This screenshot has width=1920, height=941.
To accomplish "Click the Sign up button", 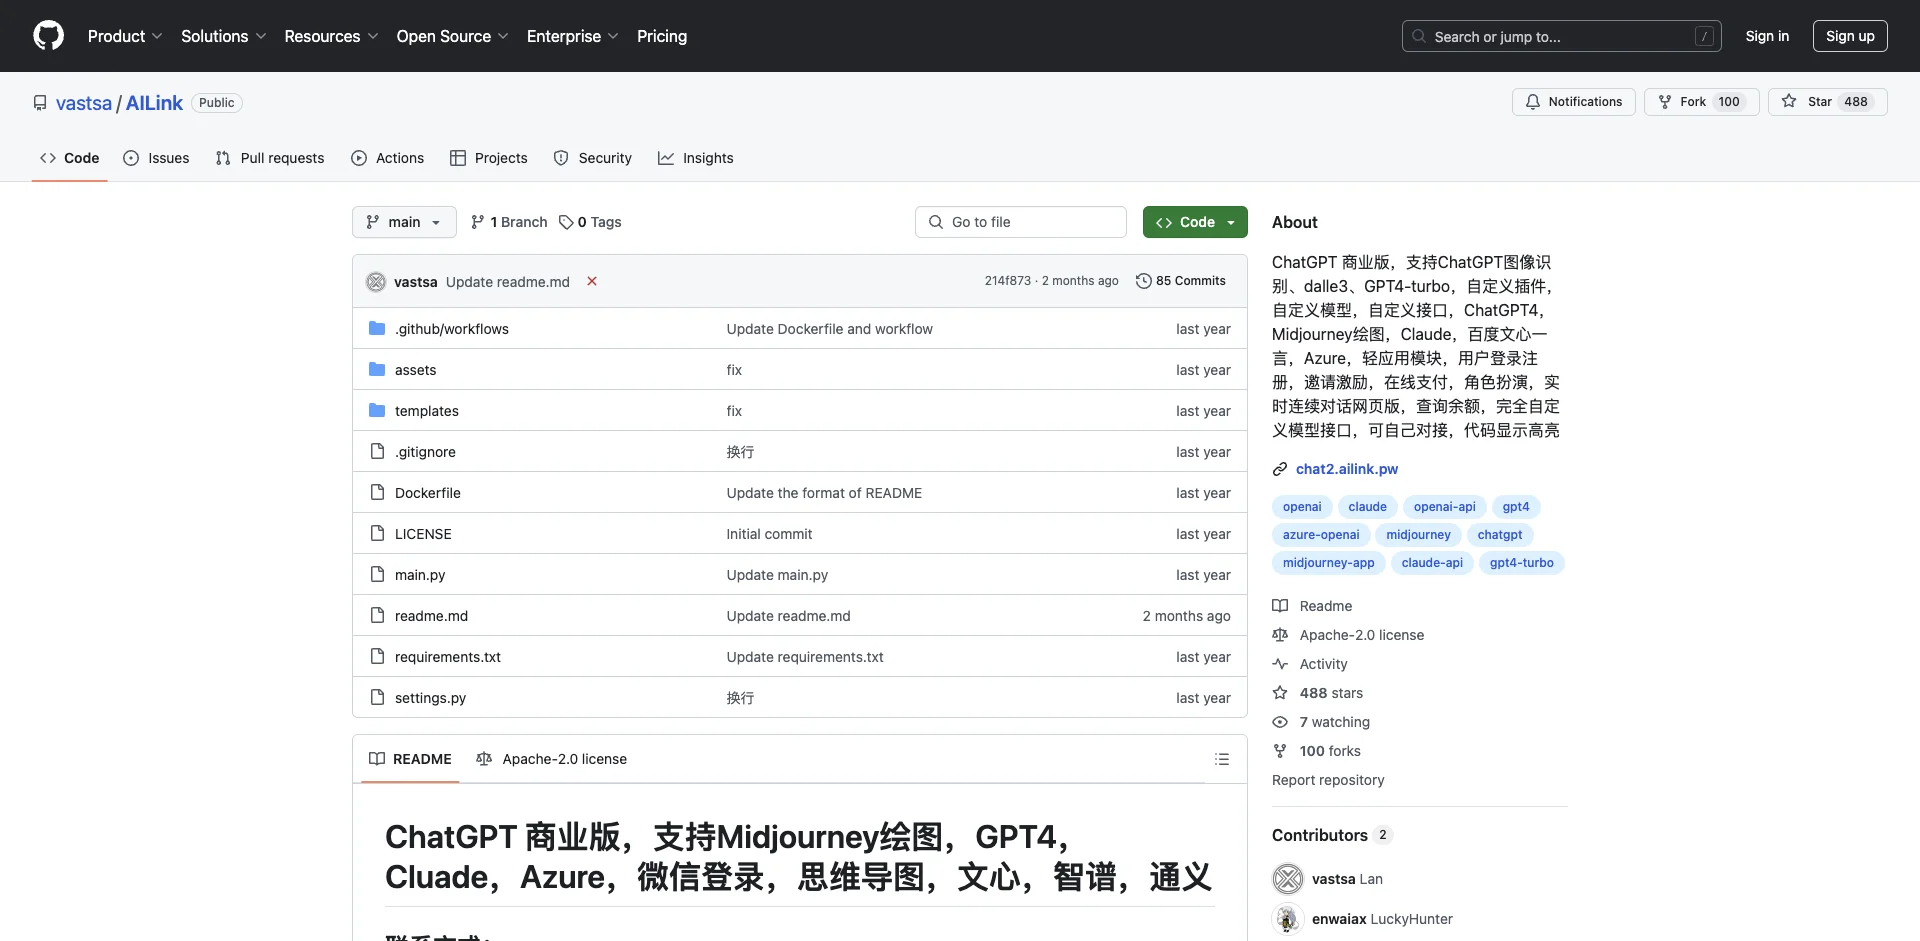I will (1850, 36).
